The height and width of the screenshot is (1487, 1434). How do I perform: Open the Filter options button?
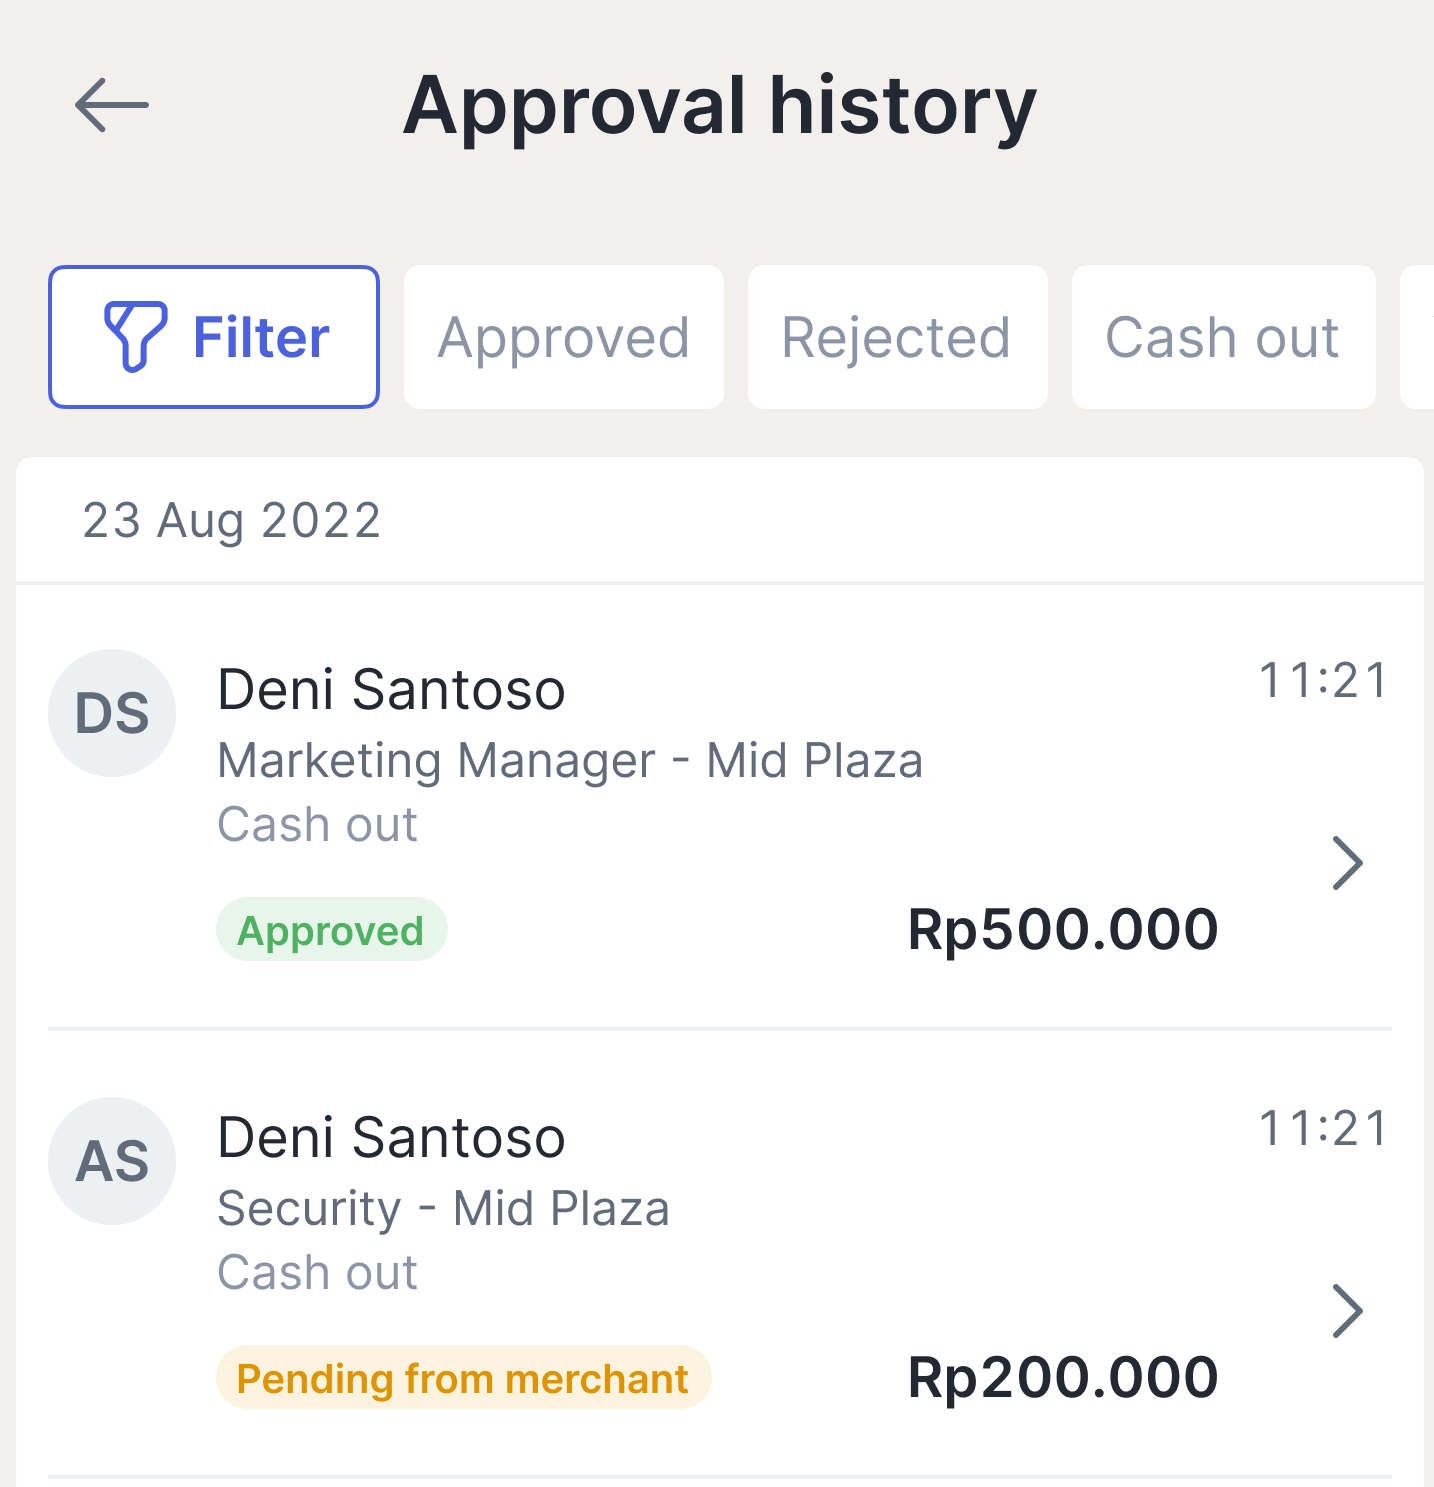[214, 337]
